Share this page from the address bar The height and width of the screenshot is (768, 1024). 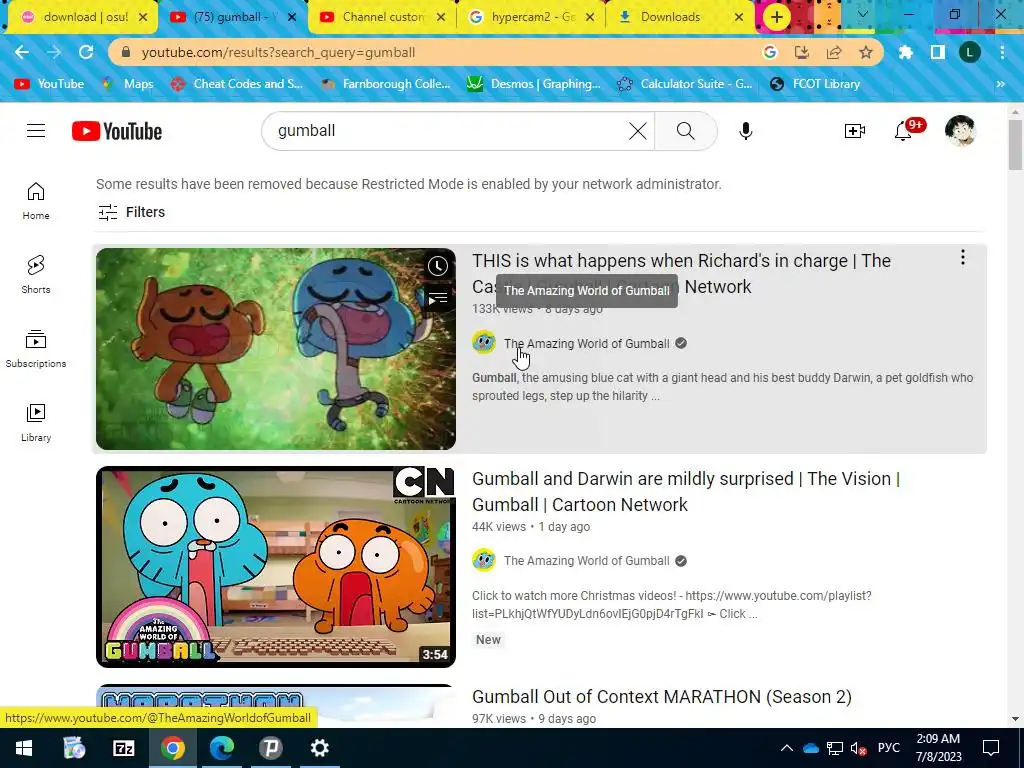(x=834, y=52)
